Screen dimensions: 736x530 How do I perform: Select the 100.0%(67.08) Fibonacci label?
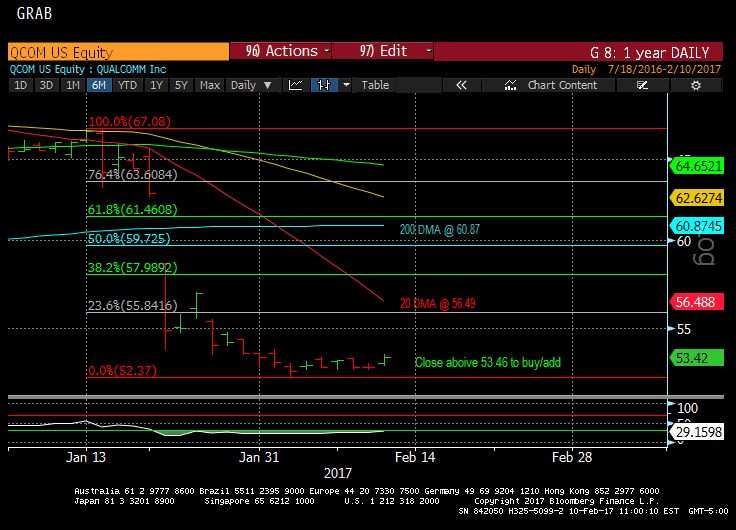tap(130, 122)
